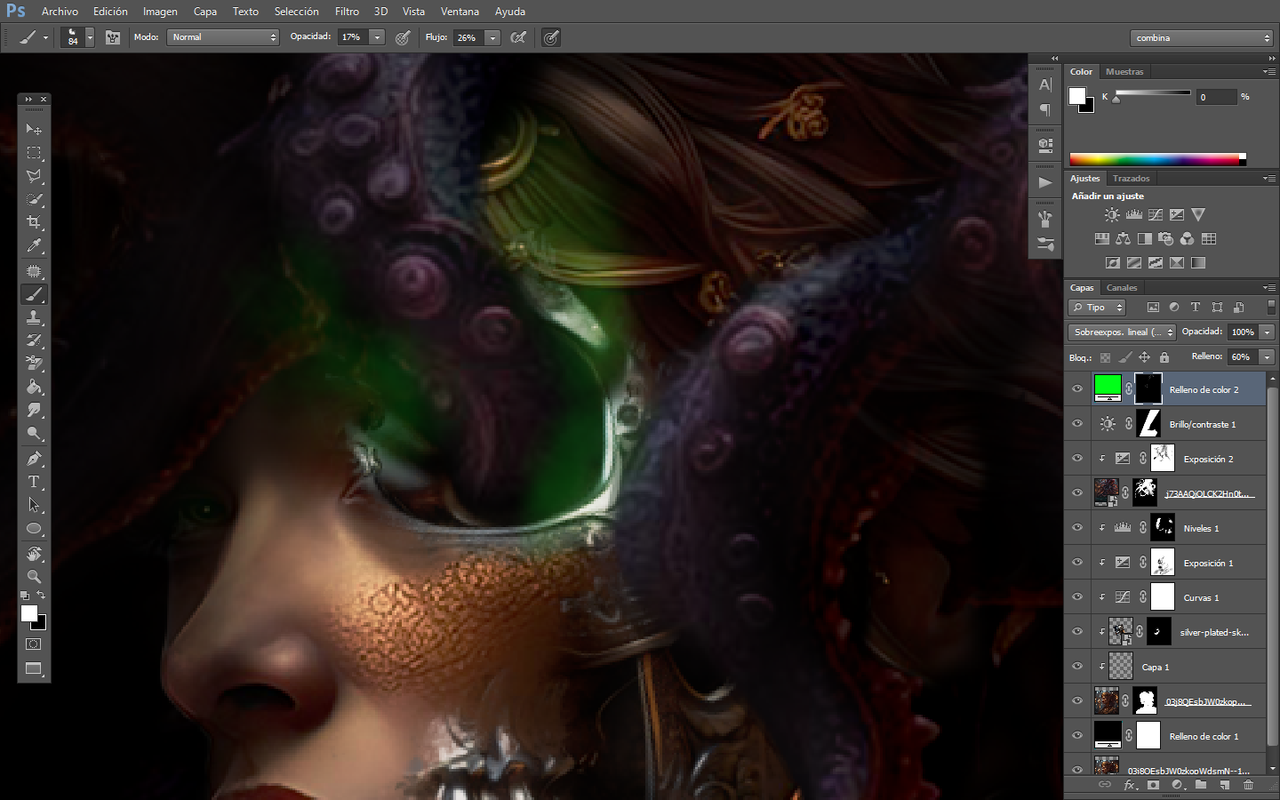1280x800 pixels.
Task: Toggle airbrush mode in options bar
Action: pyautogui.click(x=518, y=37)
